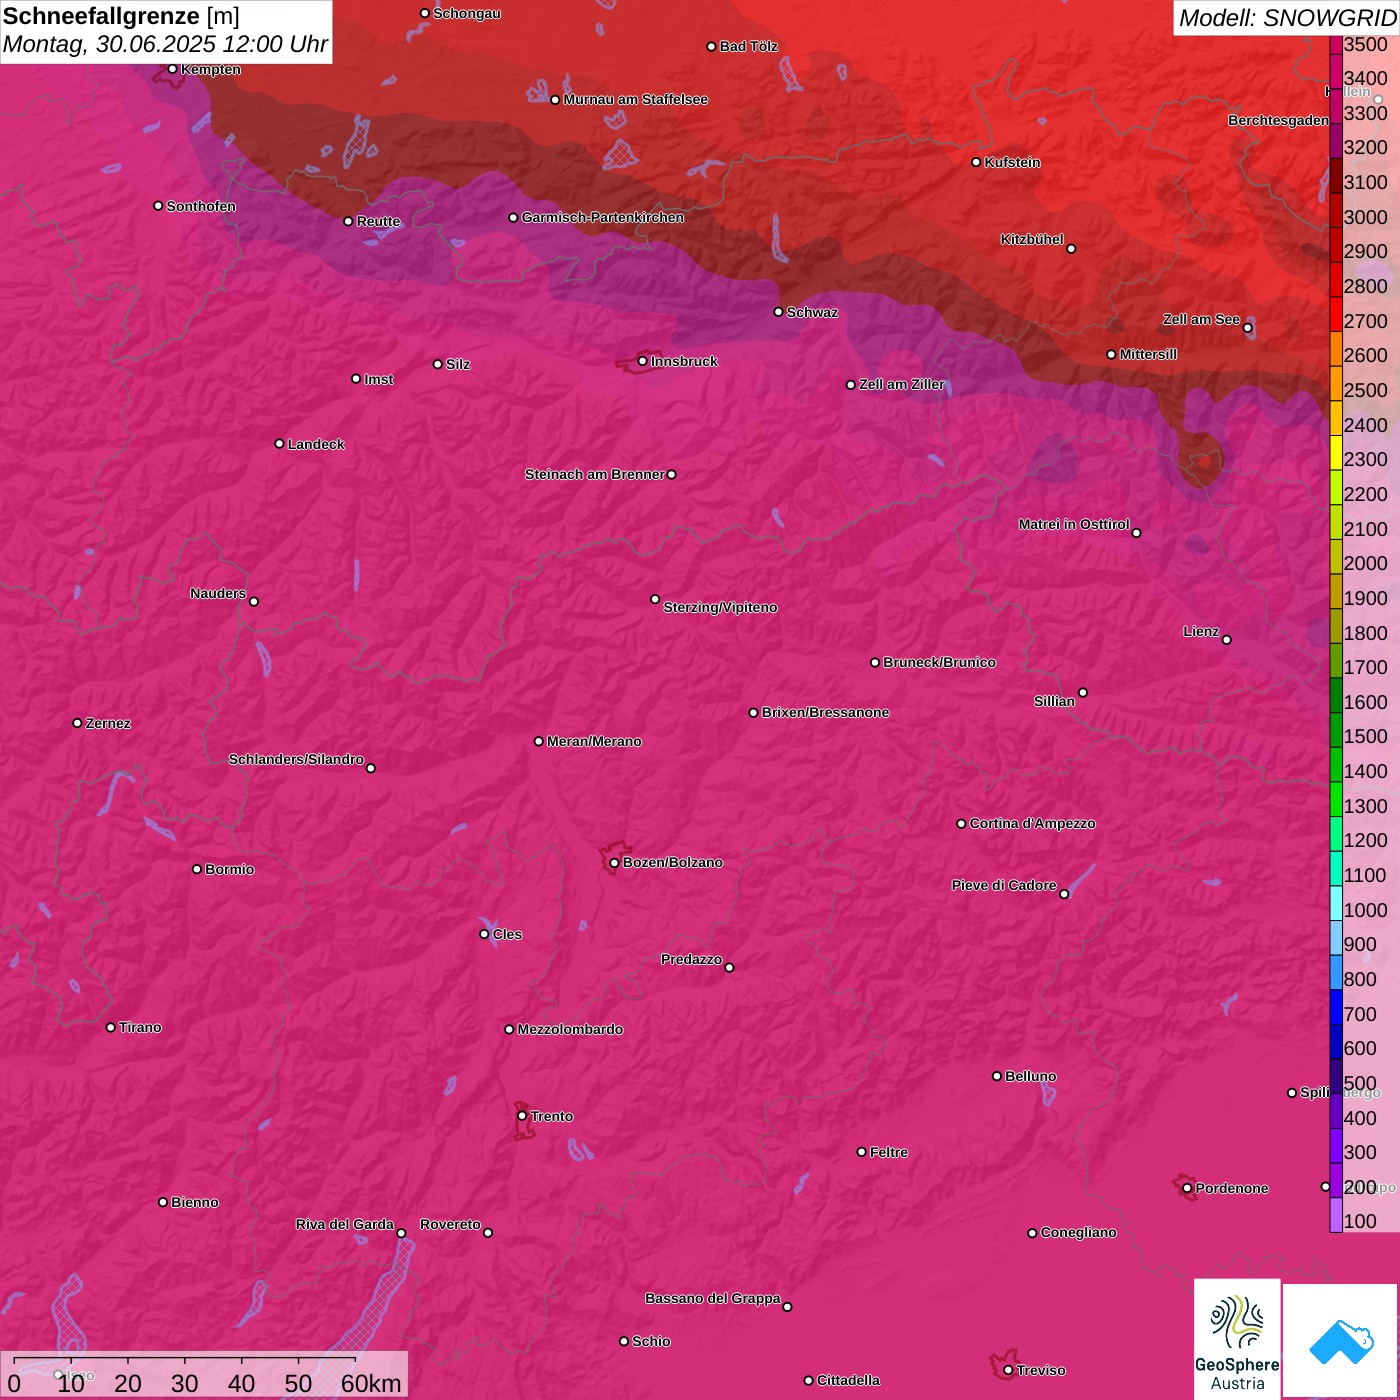Click the Nauders location dot
1400x1400 pixels.
coord(254,601)
